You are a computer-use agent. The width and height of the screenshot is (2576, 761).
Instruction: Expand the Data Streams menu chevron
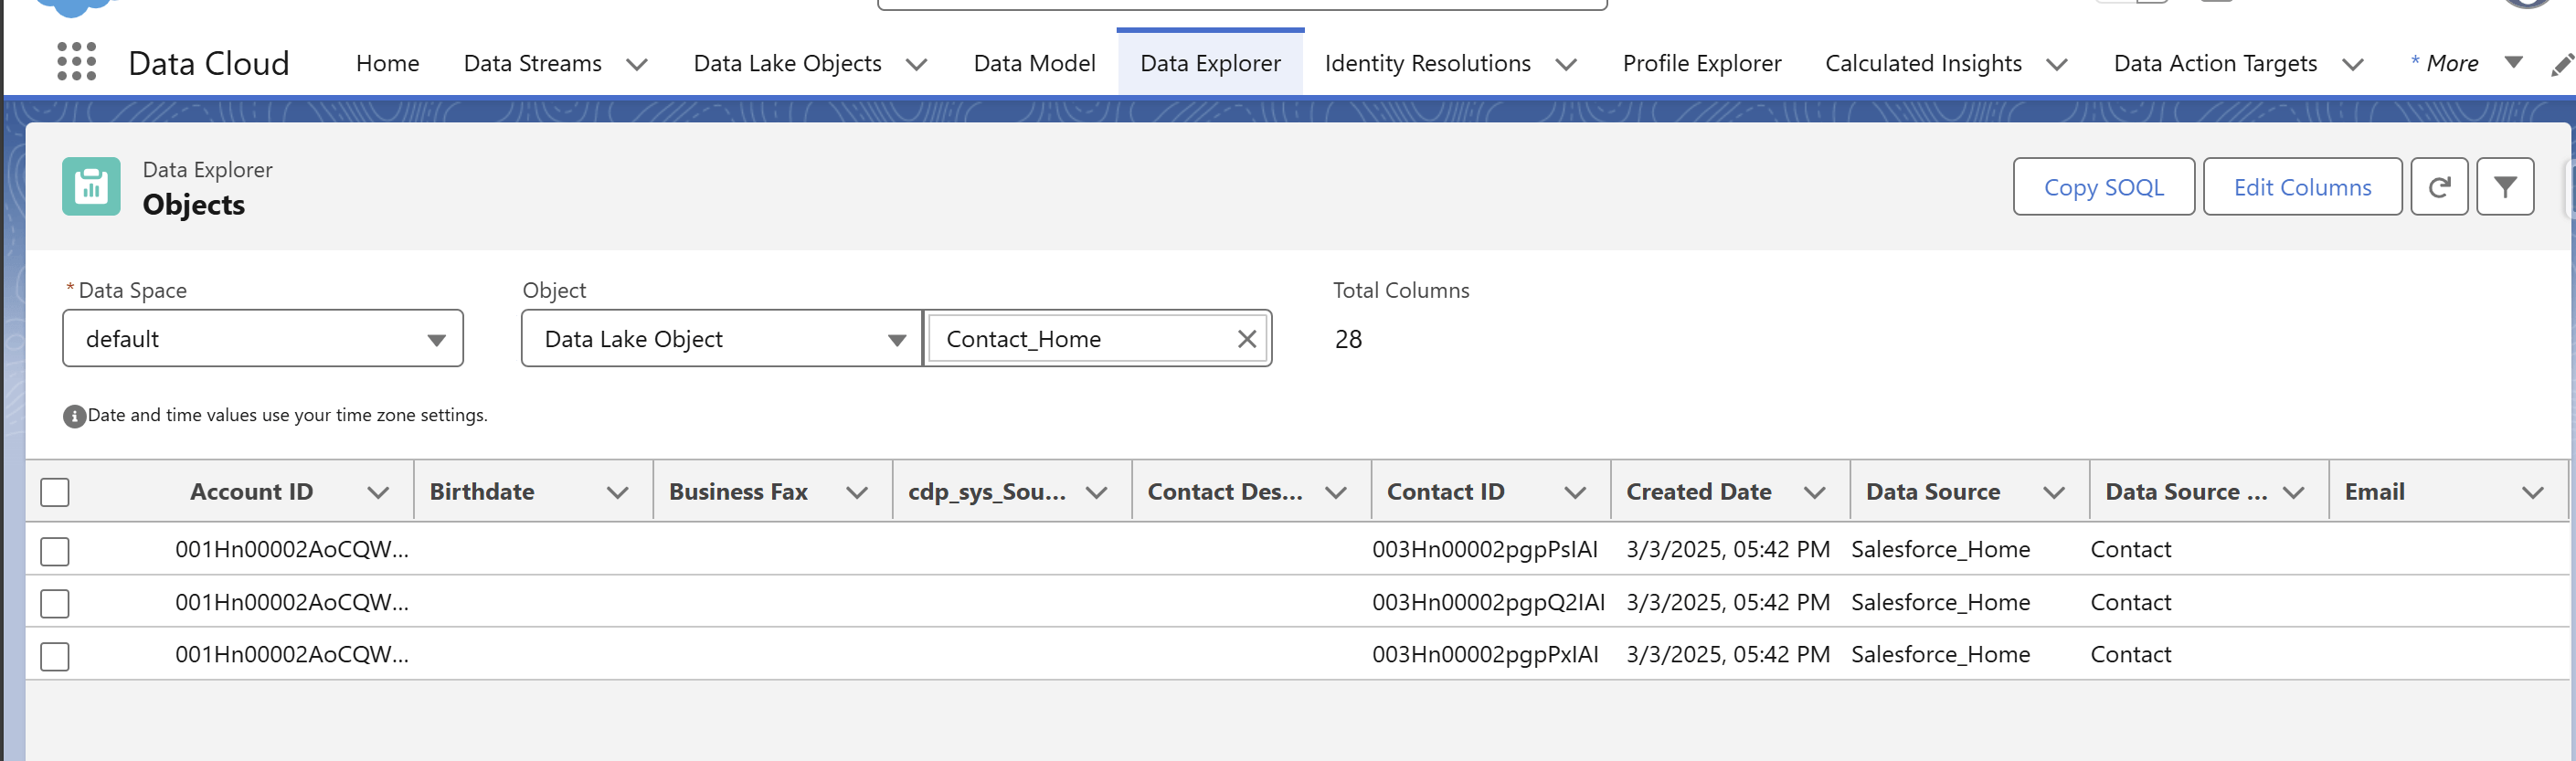click(x=637, y=65)
